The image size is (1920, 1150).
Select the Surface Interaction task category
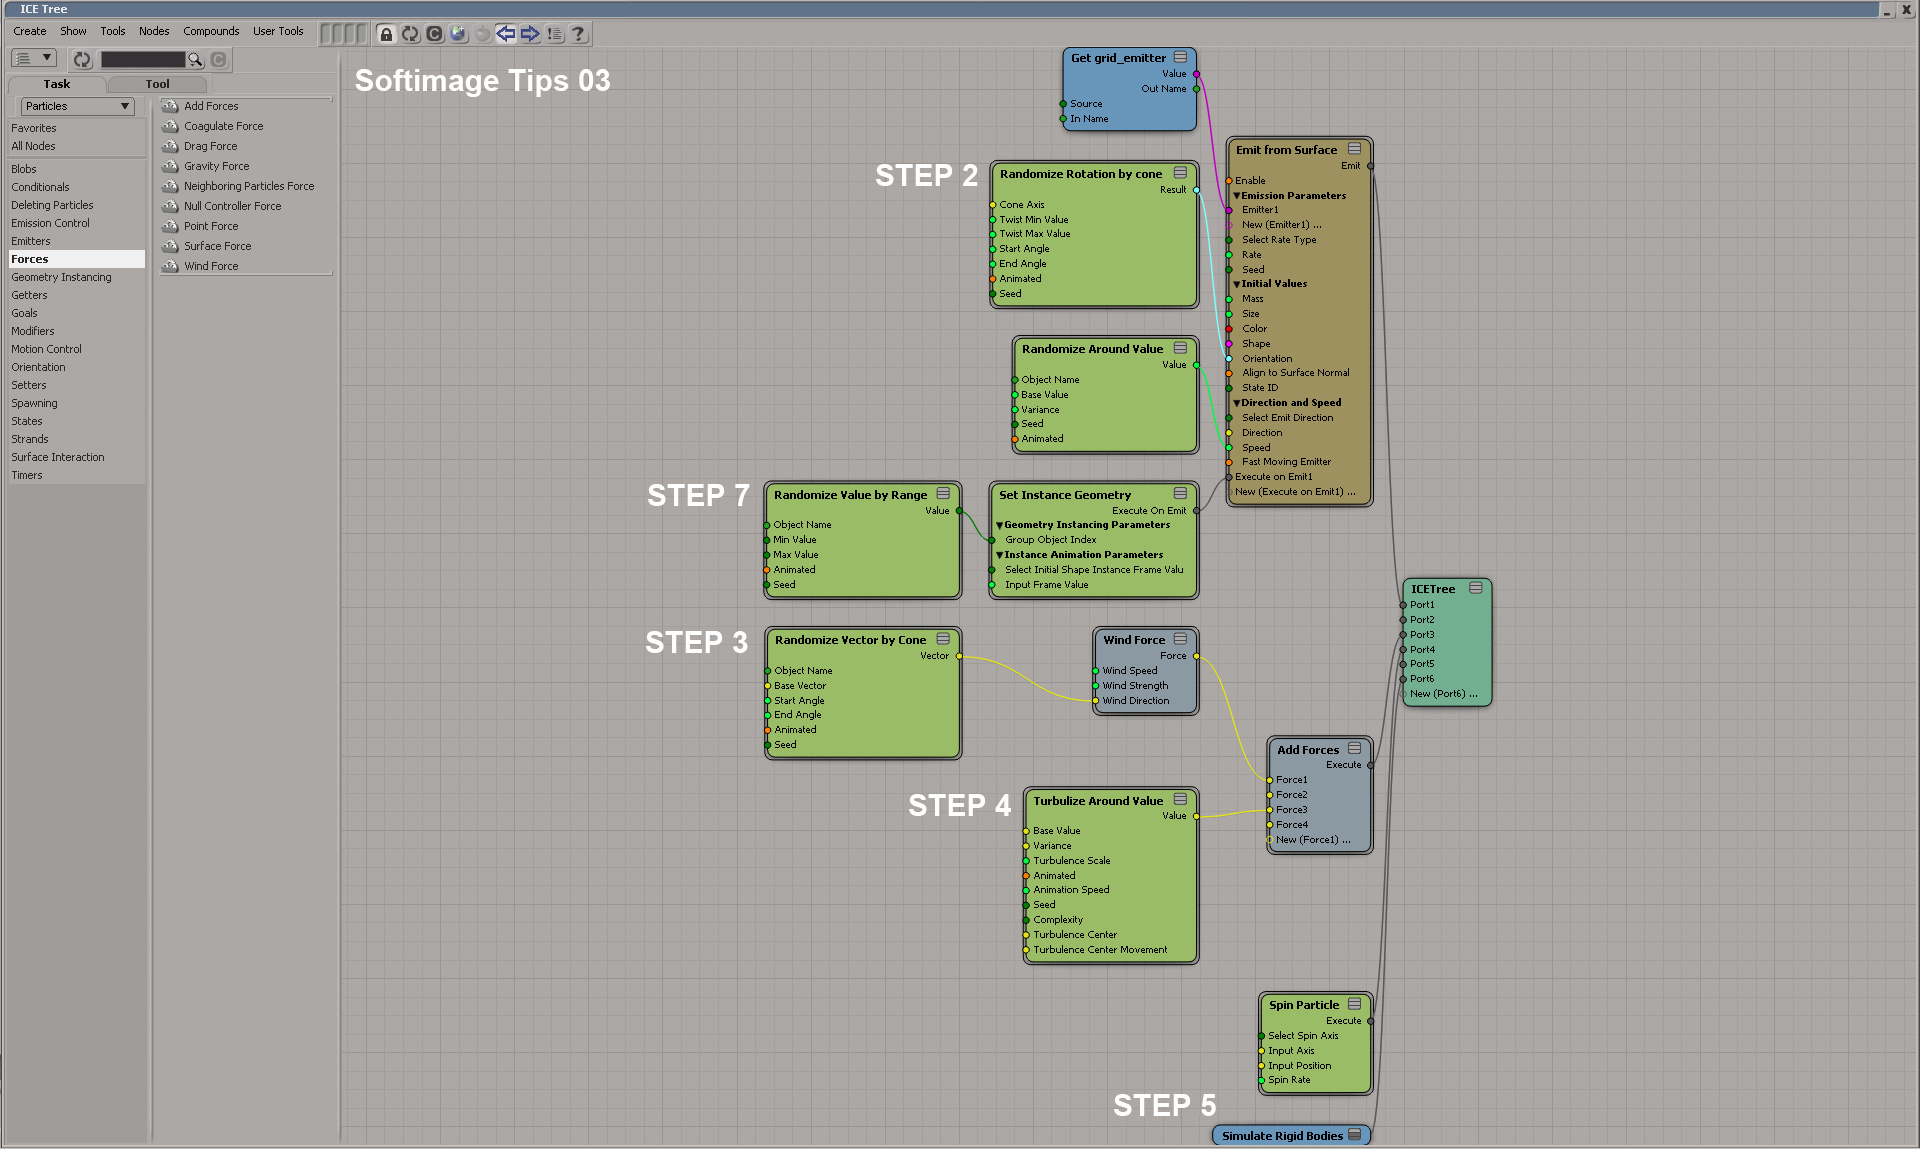(58, 457)
